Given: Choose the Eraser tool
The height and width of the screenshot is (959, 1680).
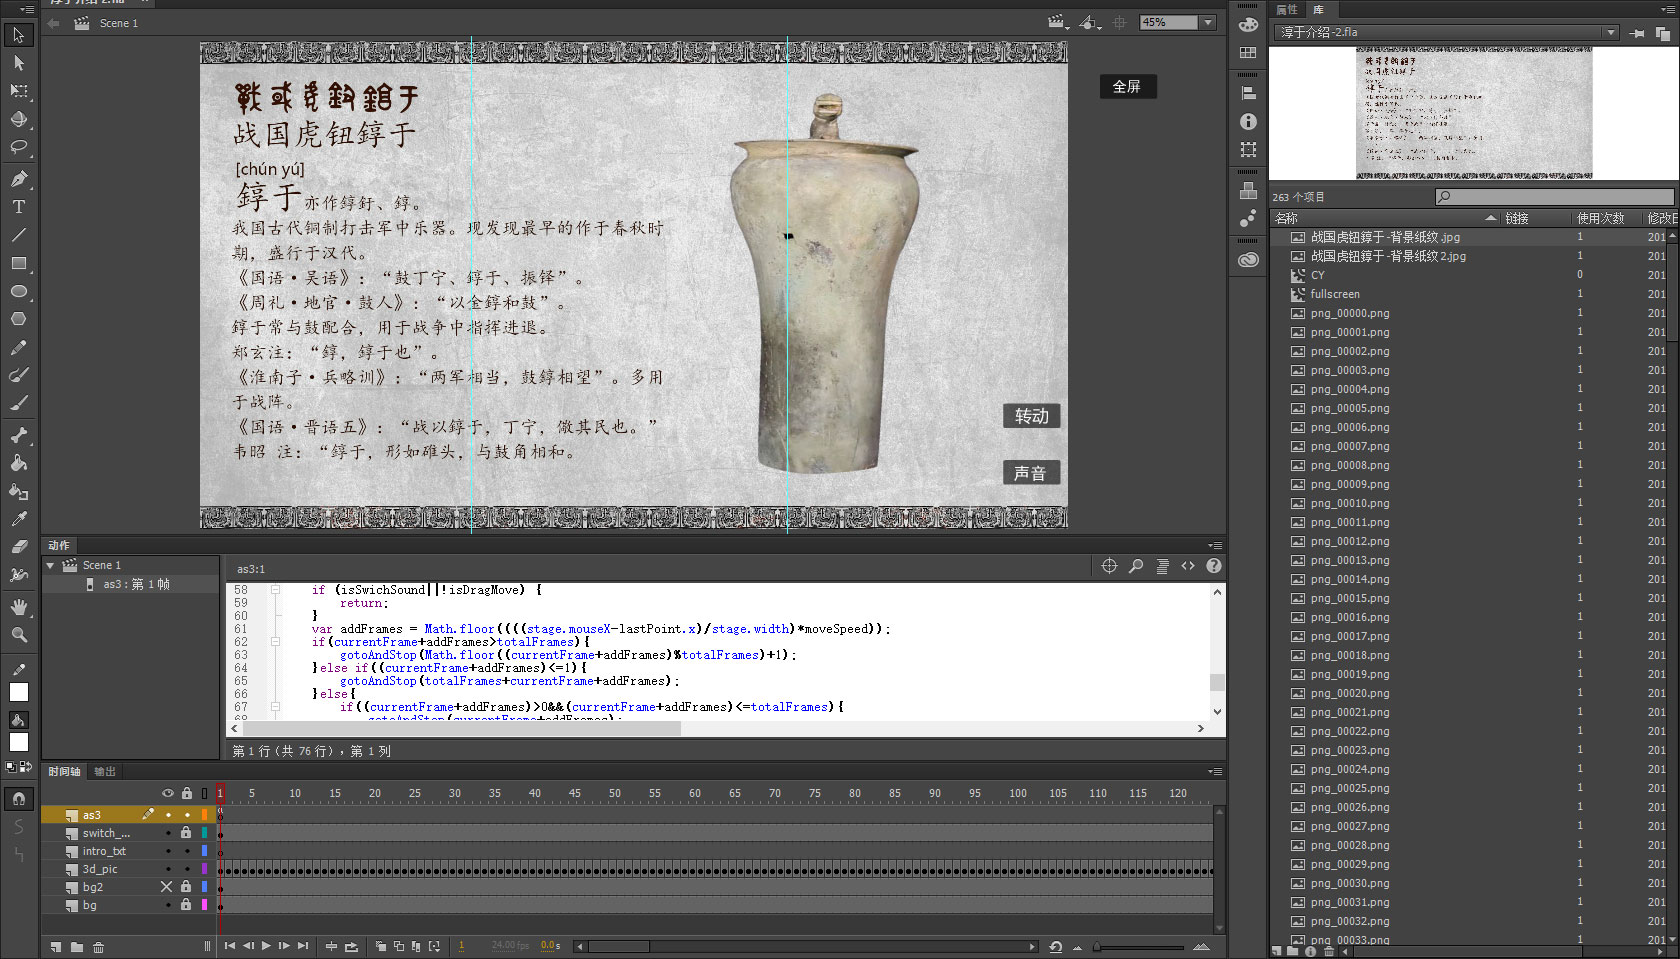Looking at the screenshot, I should (18, 546).
